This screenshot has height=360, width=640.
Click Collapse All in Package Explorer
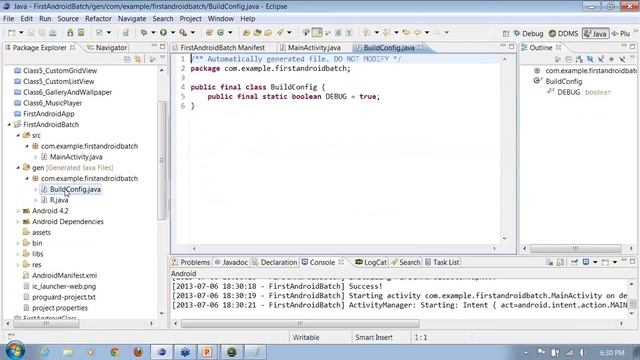127,60
